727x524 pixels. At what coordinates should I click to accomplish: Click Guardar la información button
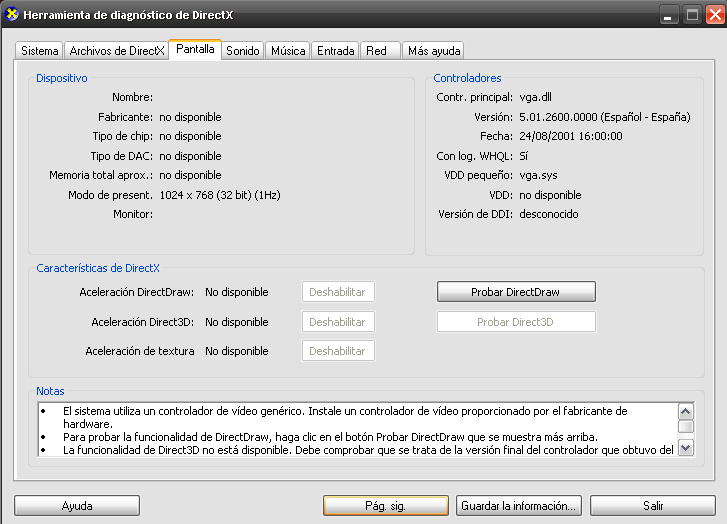(518, 506)
